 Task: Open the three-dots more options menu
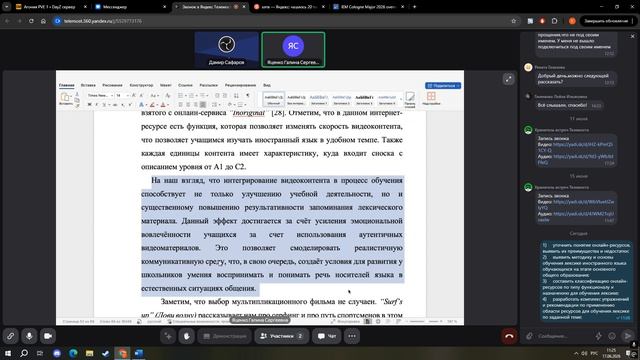(x=352, y=336)
